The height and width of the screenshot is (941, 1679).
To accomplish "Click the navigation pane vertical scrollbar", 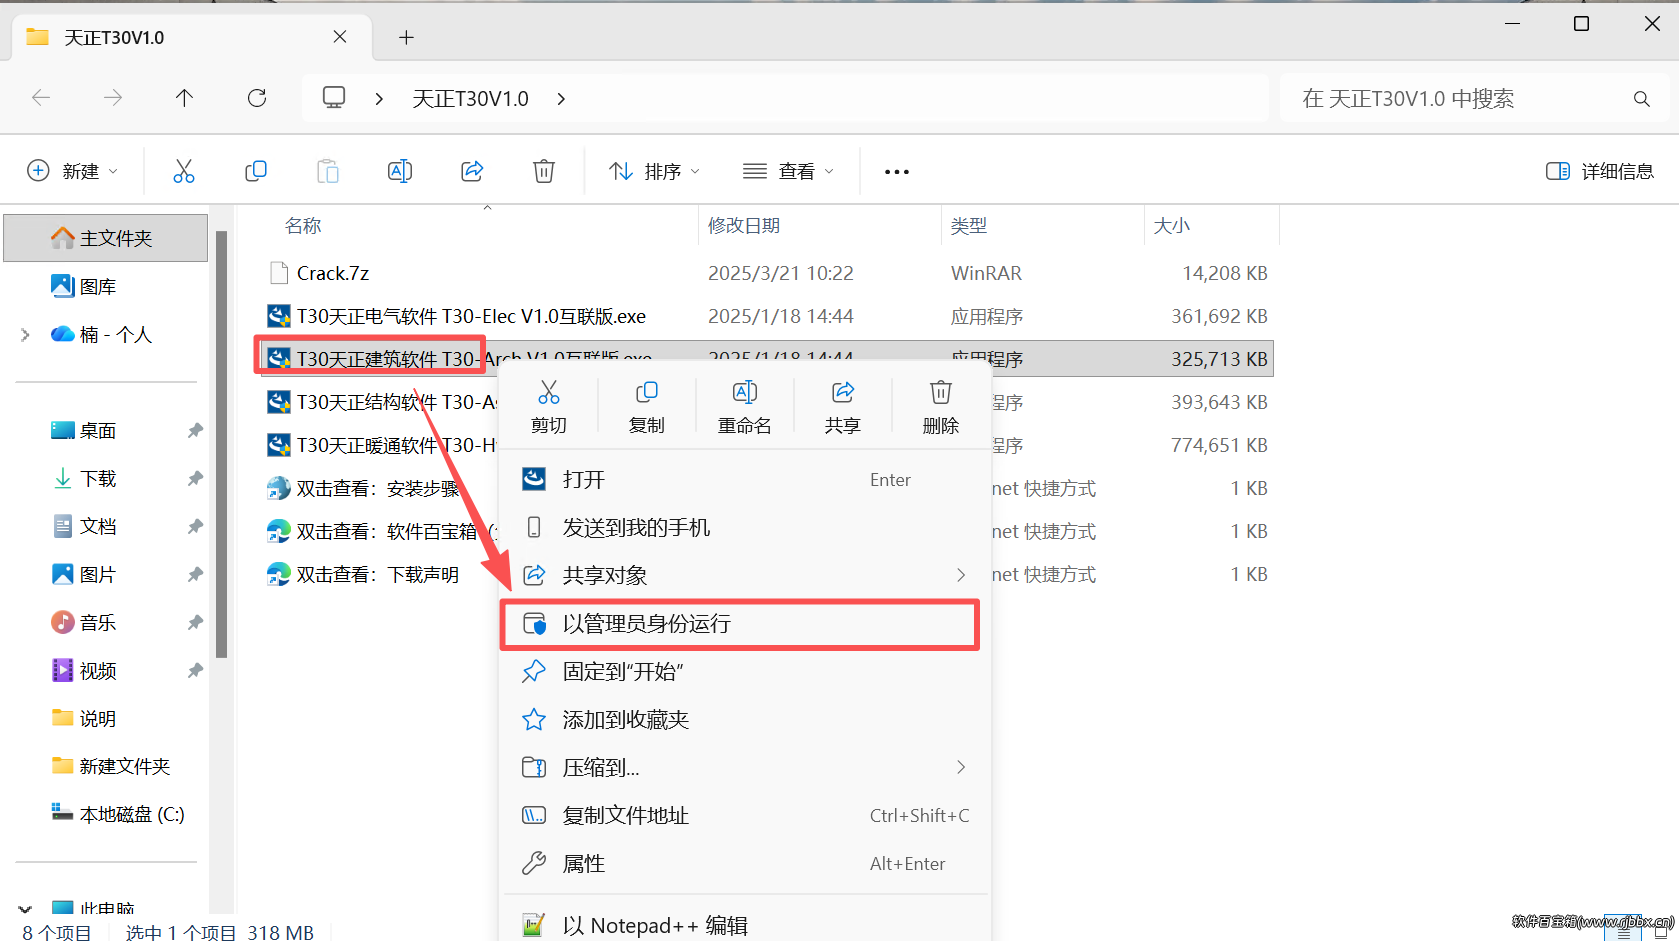I will 222,445.
